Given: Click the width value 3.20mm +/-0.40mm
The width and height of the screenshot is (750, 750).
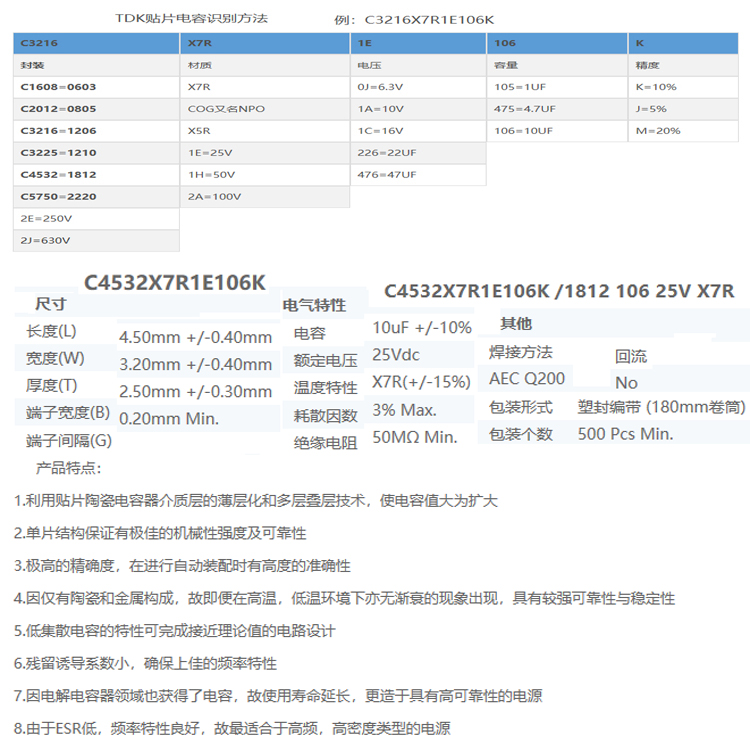Looking at the screenshot, I should (196, 364).
